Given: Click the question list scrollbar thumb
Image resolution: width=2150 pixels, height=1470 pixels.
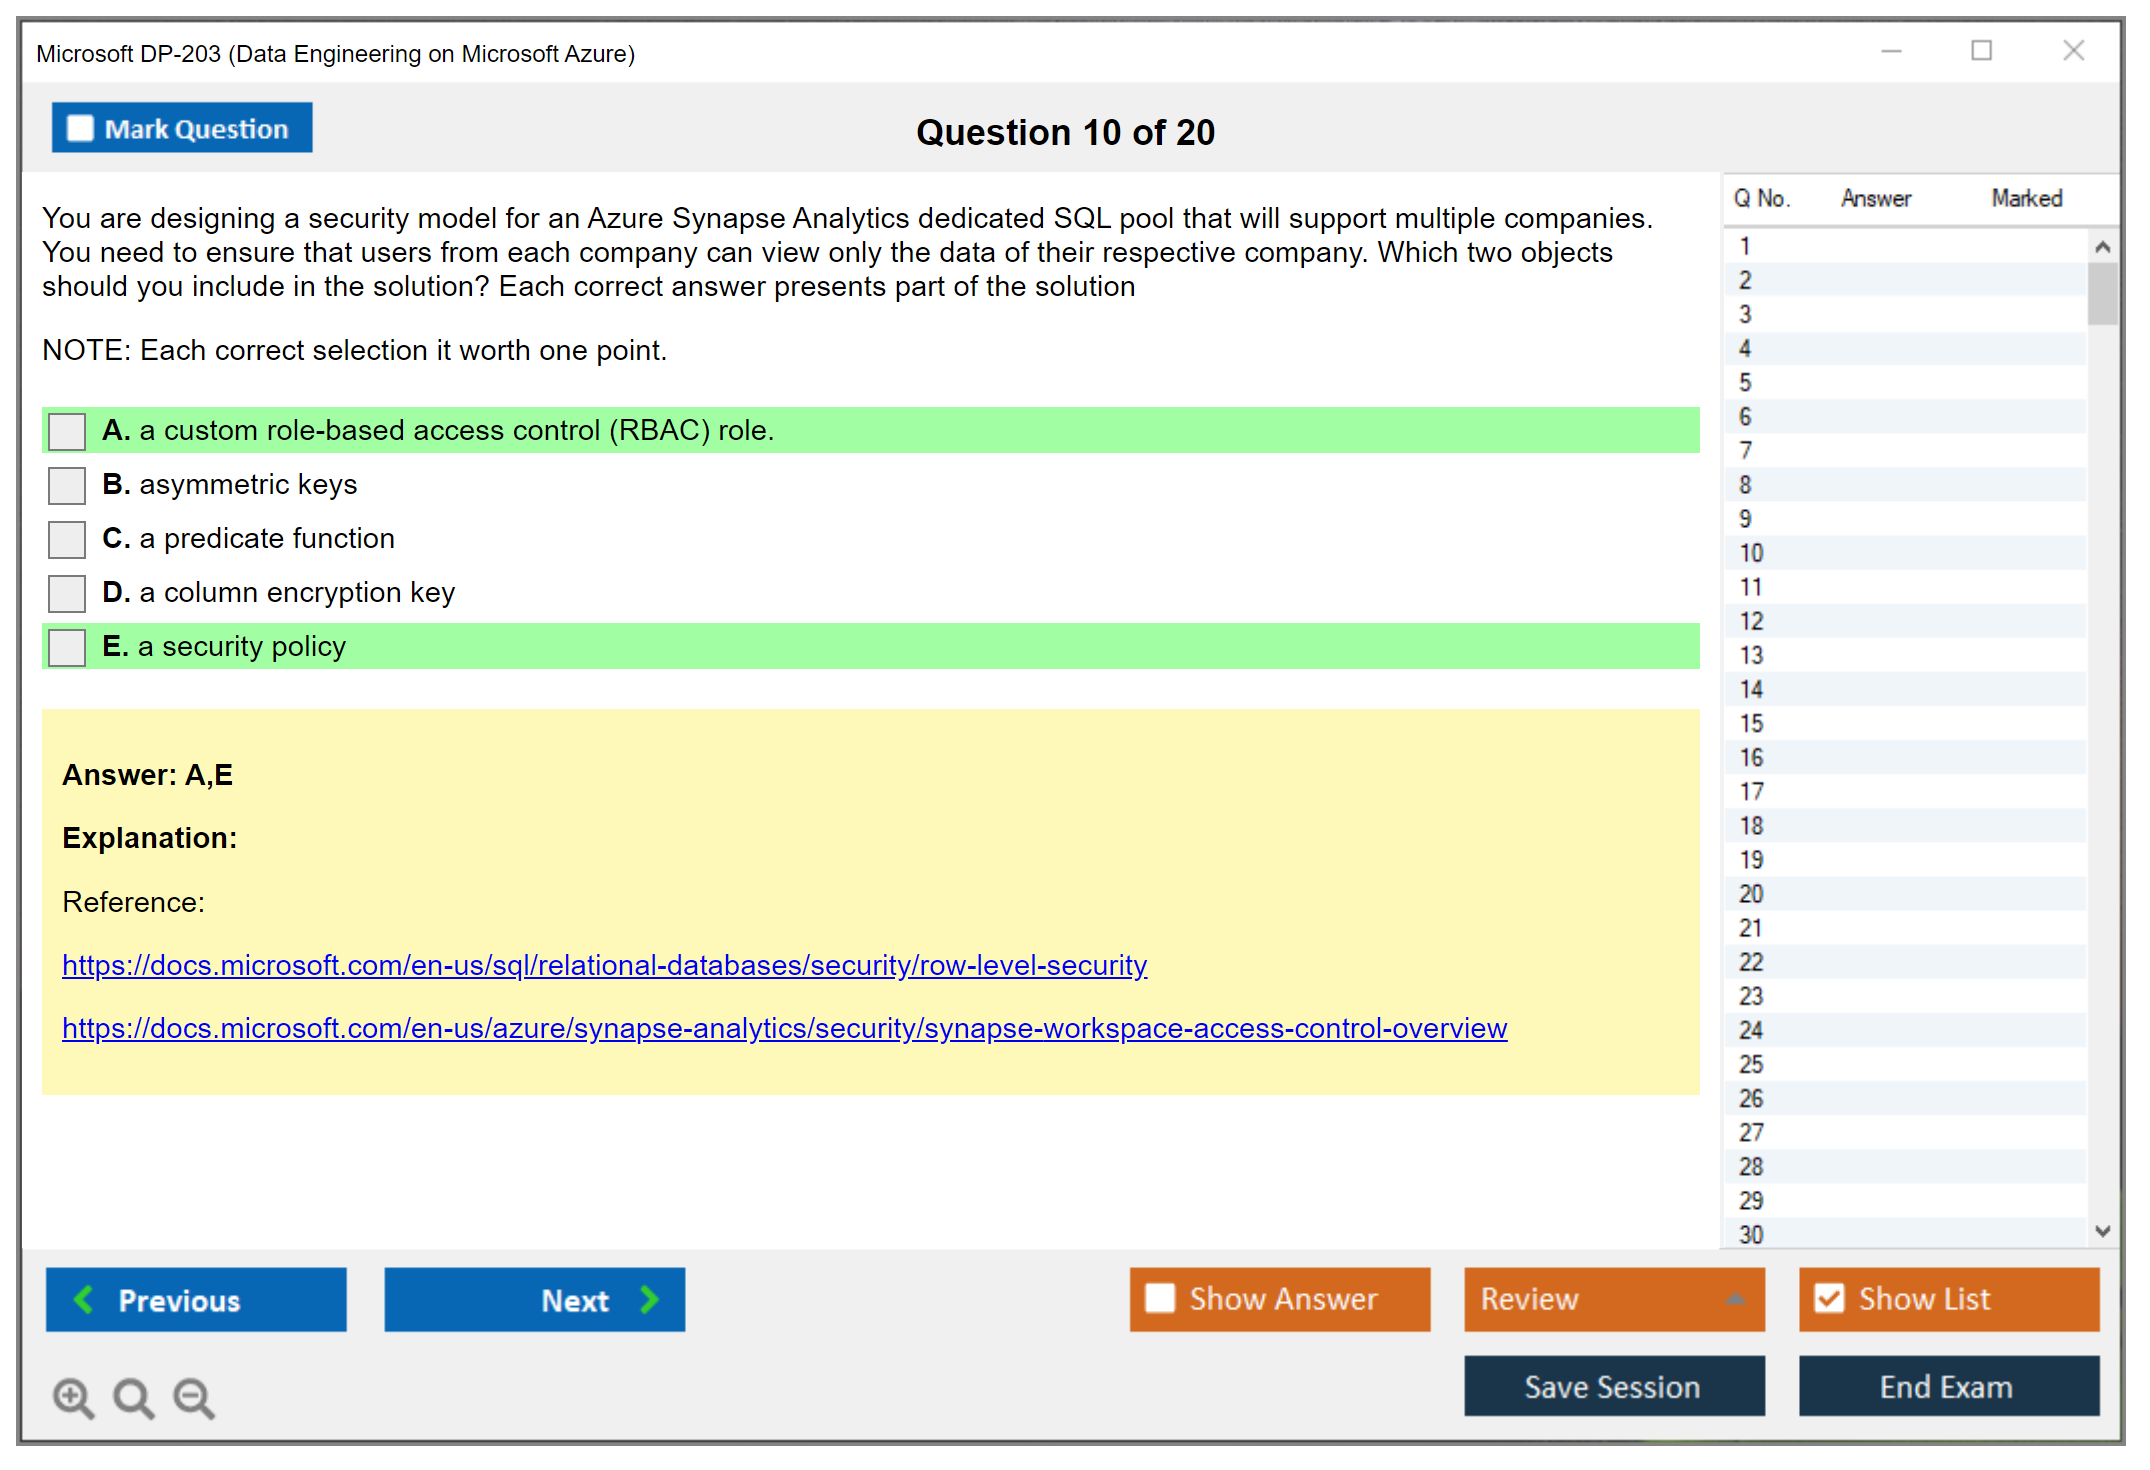Looking at the screenshot, I should (2102, 293).
